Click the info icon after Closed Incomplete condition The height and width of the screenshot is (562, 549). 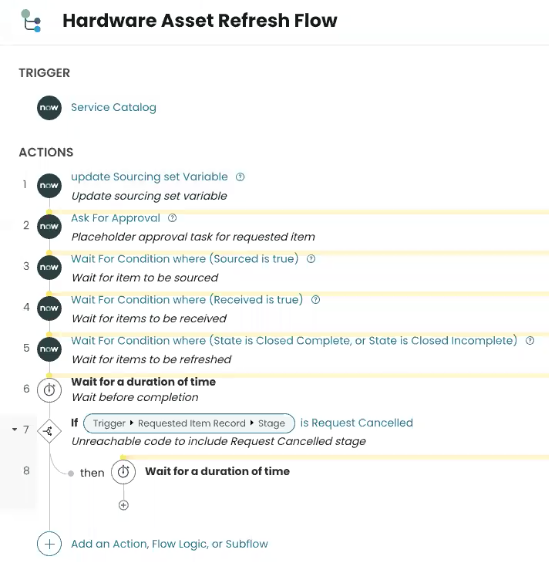click(530, 340)
